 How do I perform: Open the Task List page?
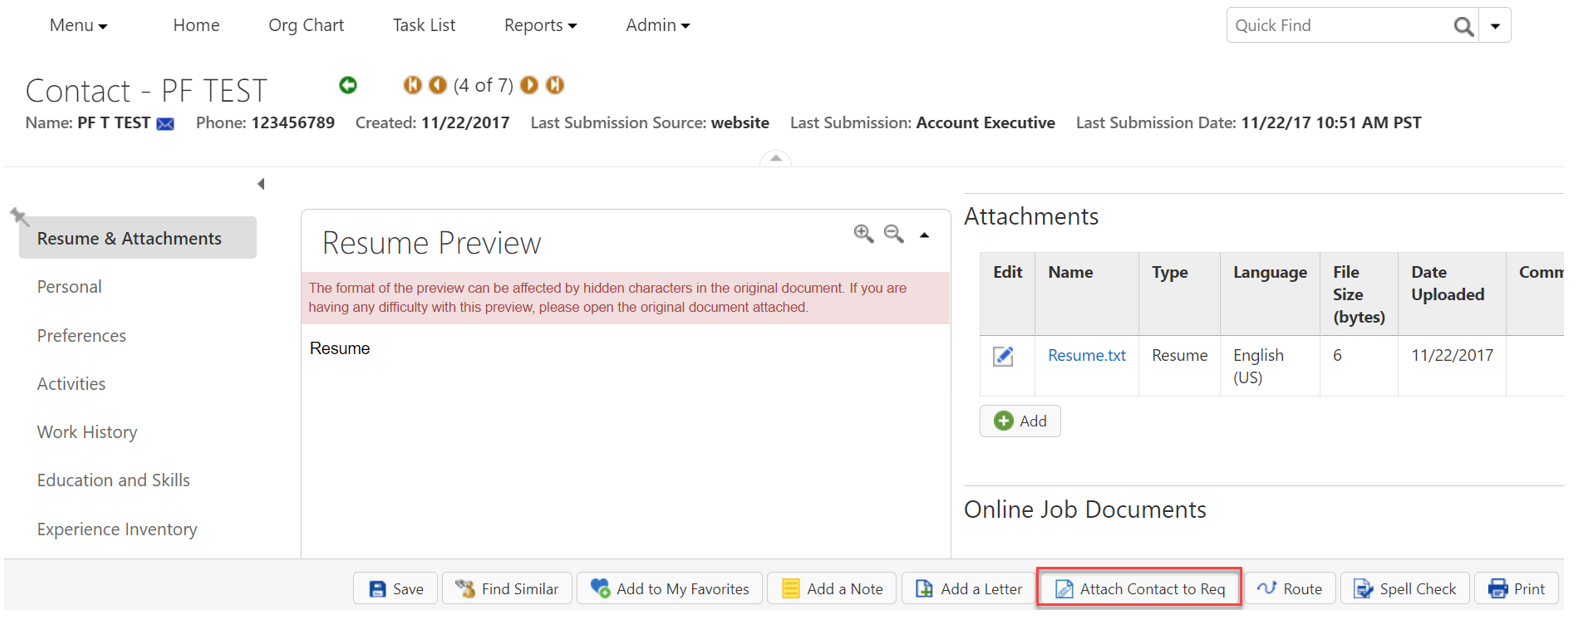coord(424,25)
